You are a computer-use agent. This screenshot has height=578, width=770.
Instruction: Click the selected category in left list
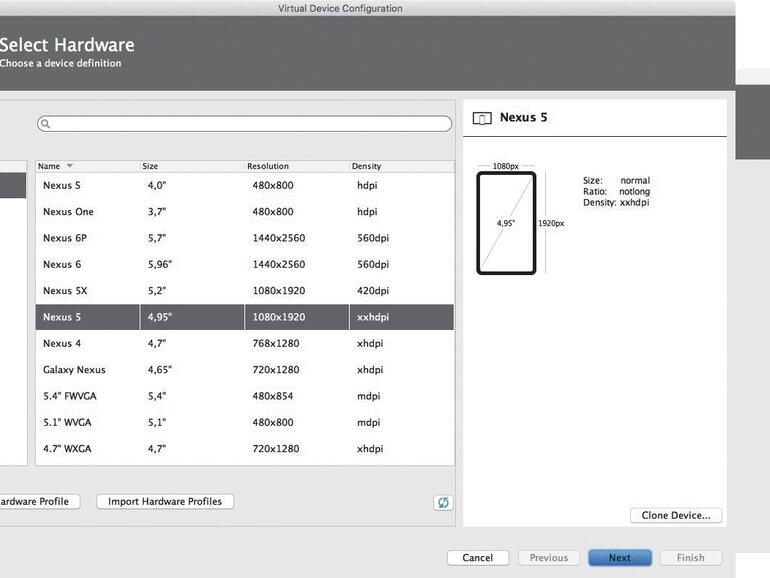(13, 186)
